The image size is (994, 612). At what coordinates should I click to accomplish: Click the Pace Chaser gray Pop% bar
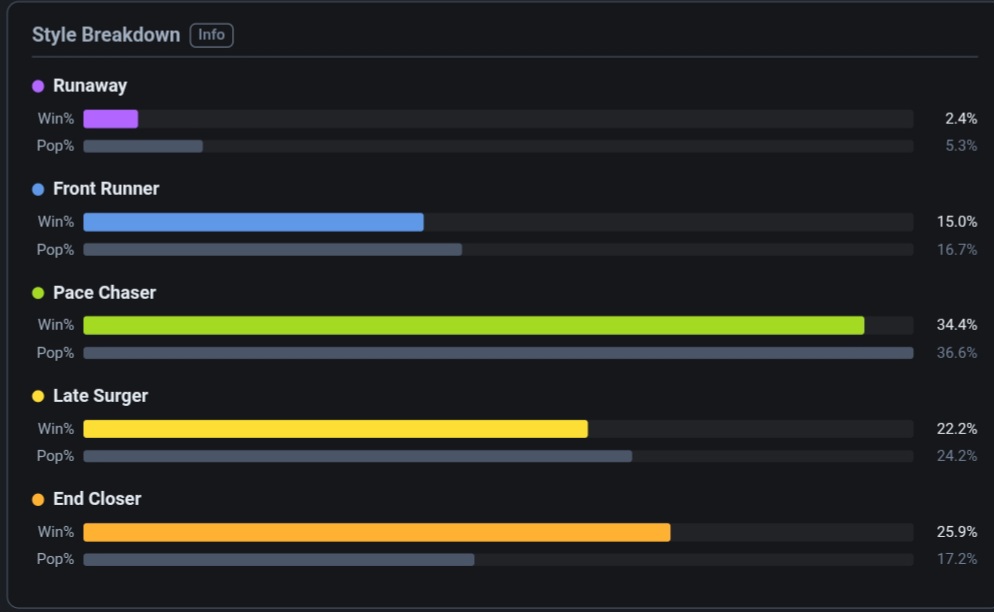coord(498,353)
